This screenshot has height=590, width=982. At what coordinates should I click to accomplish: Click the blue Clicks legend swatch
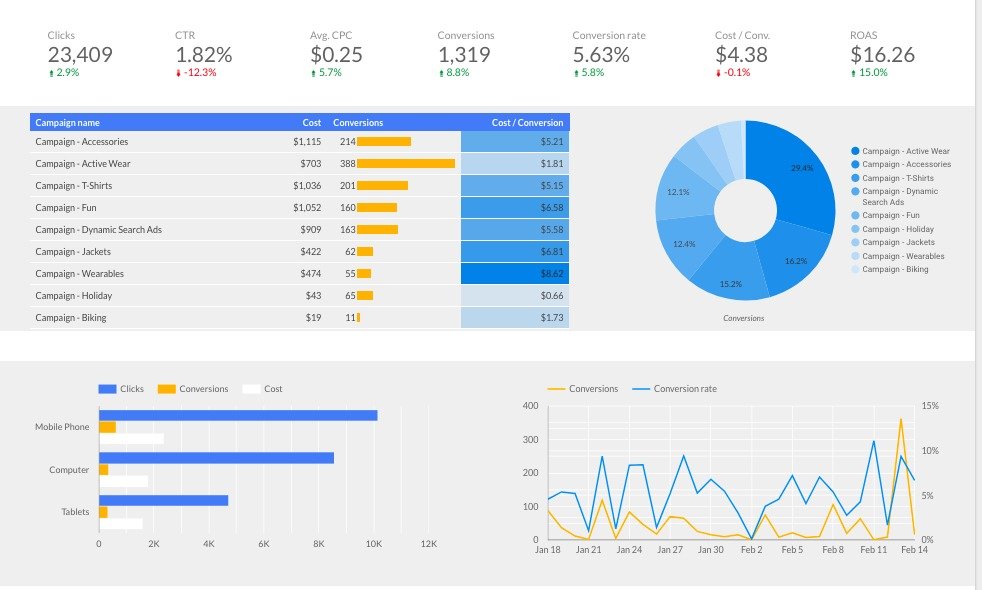[x=107, y=389]
